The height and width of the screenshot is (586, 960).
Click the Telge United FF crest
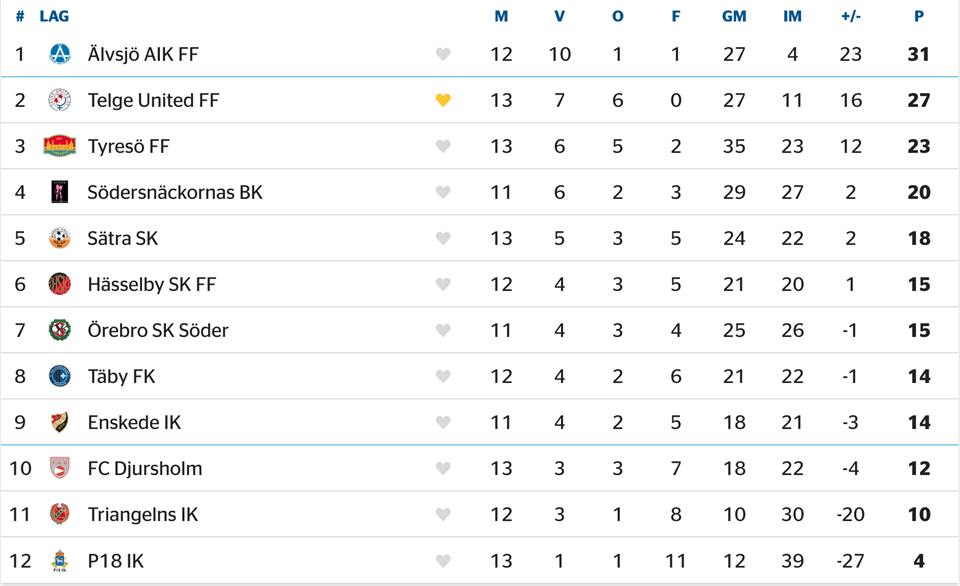(59, 100)
